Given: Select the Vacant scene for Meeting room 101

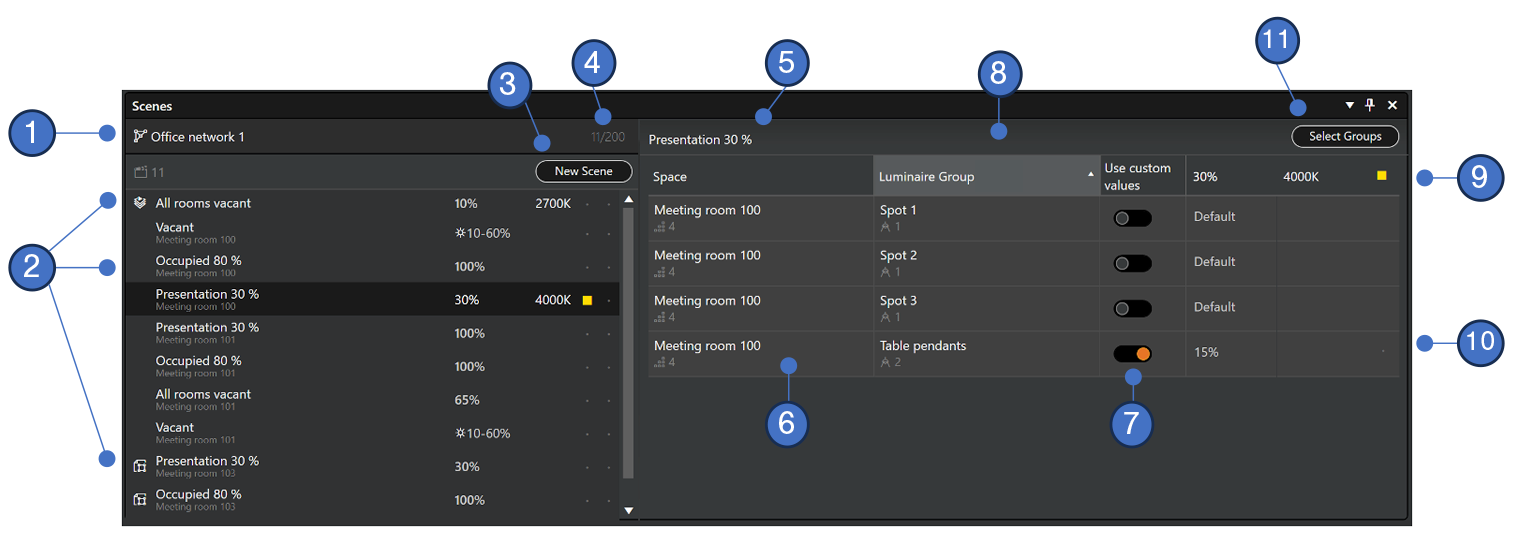Looking at the screenshot, I should pyautogui.click(x=372, y=433).
